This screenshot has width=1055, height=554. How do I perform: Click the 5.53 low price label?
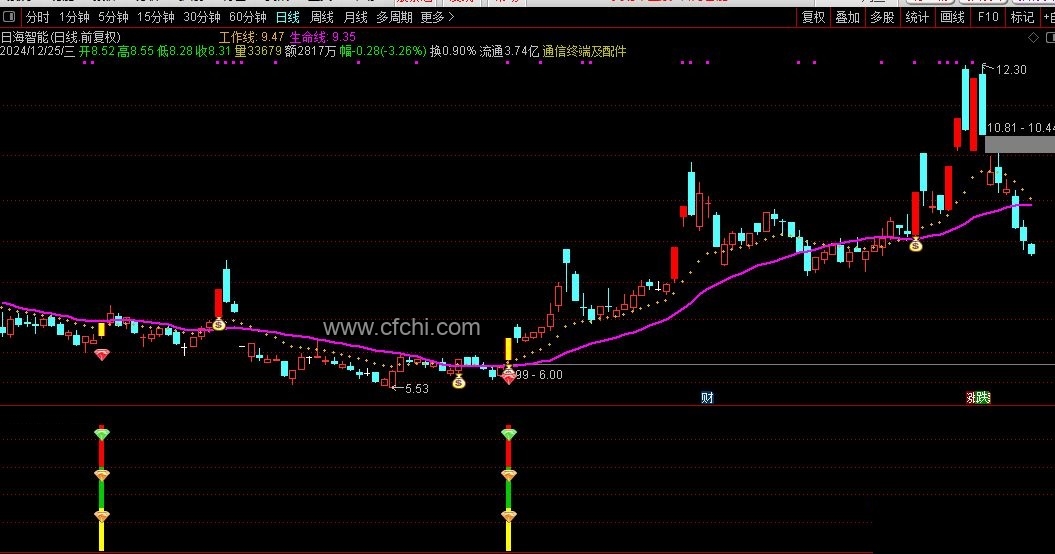coord(416,388)
